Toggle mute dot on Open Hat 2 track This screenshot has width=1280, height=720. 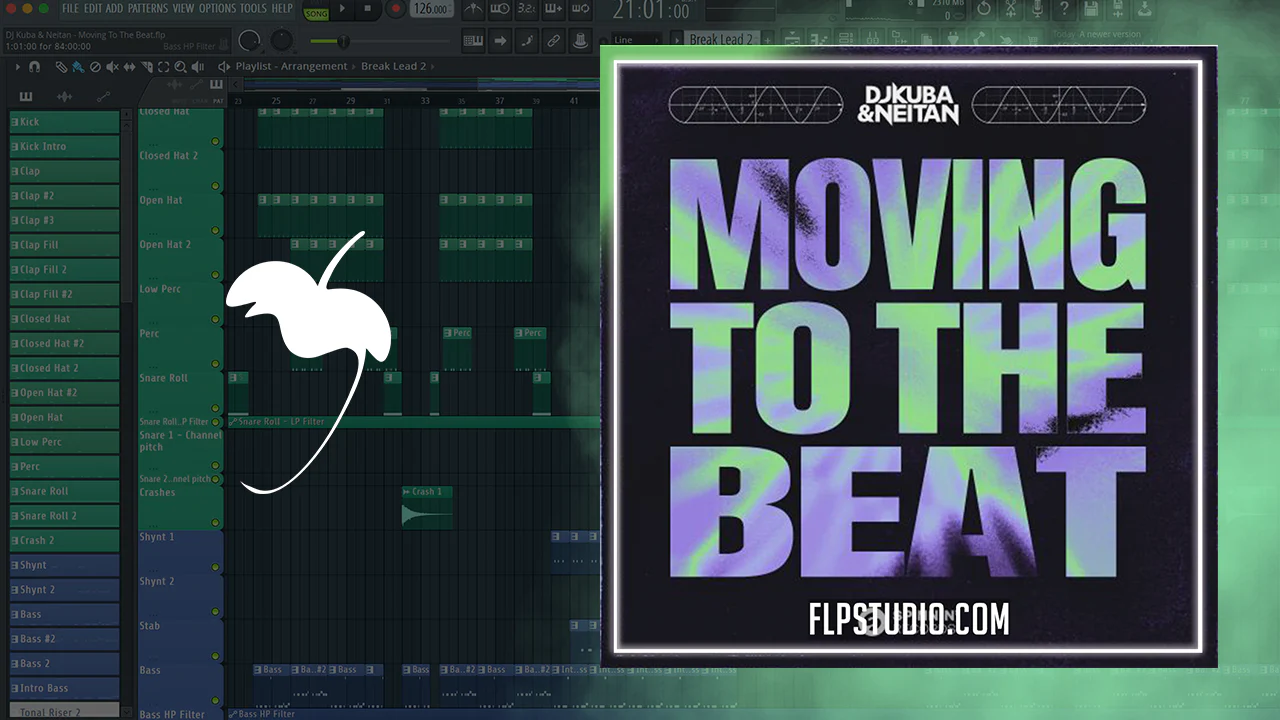tap(215, 276)
